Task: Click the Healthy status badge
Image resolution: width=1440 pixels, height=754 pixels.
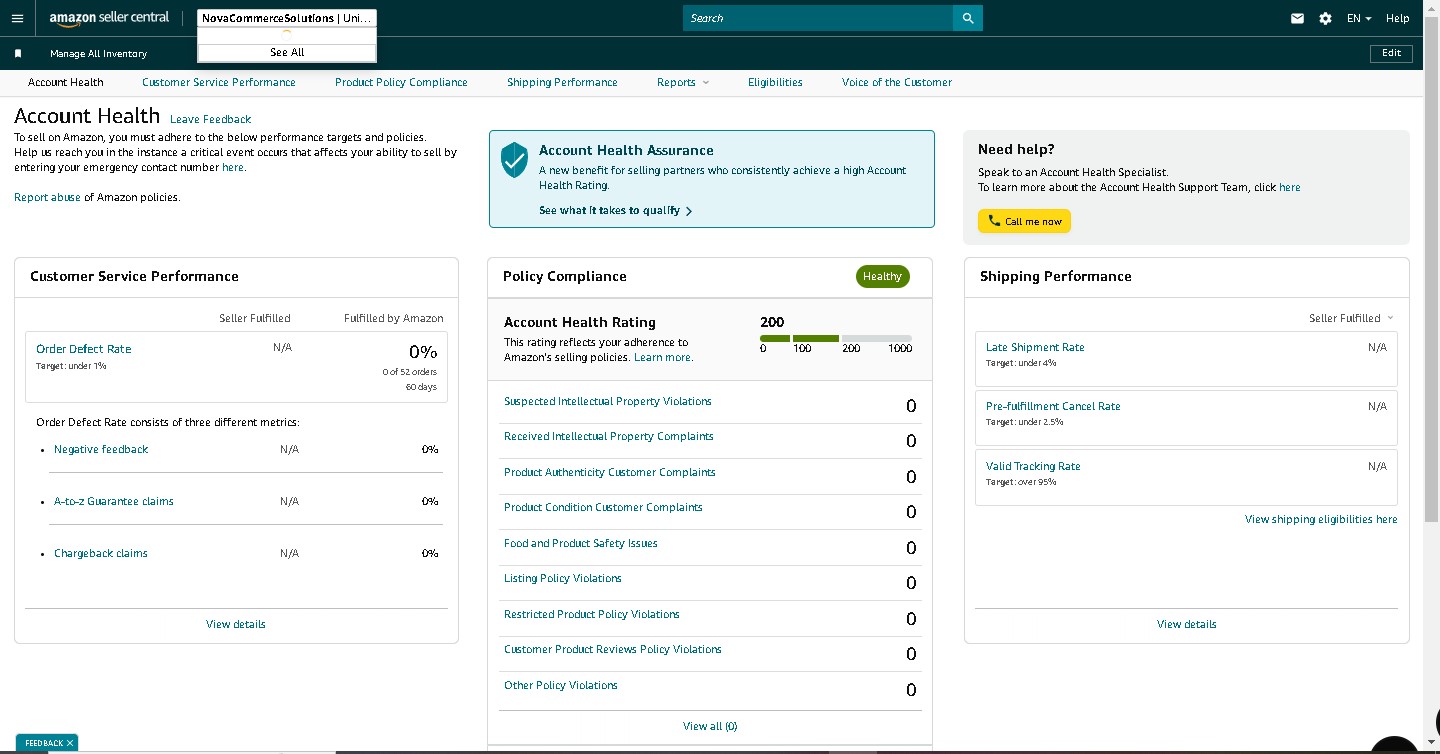Action: [883, 277]
